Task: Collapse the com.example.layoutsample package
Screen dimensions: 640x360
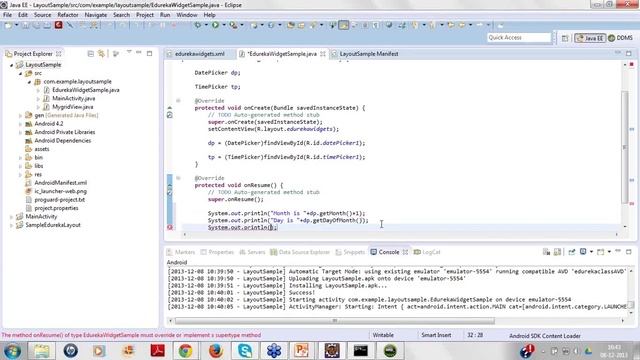Action: coord(29,82)
